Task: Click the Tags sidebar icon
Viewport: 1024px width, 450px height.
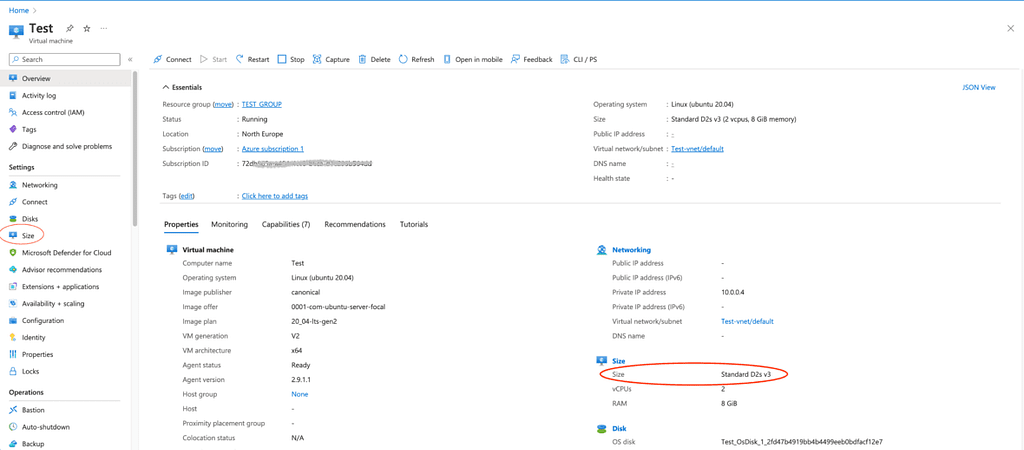Action: (x=13, y=129)
